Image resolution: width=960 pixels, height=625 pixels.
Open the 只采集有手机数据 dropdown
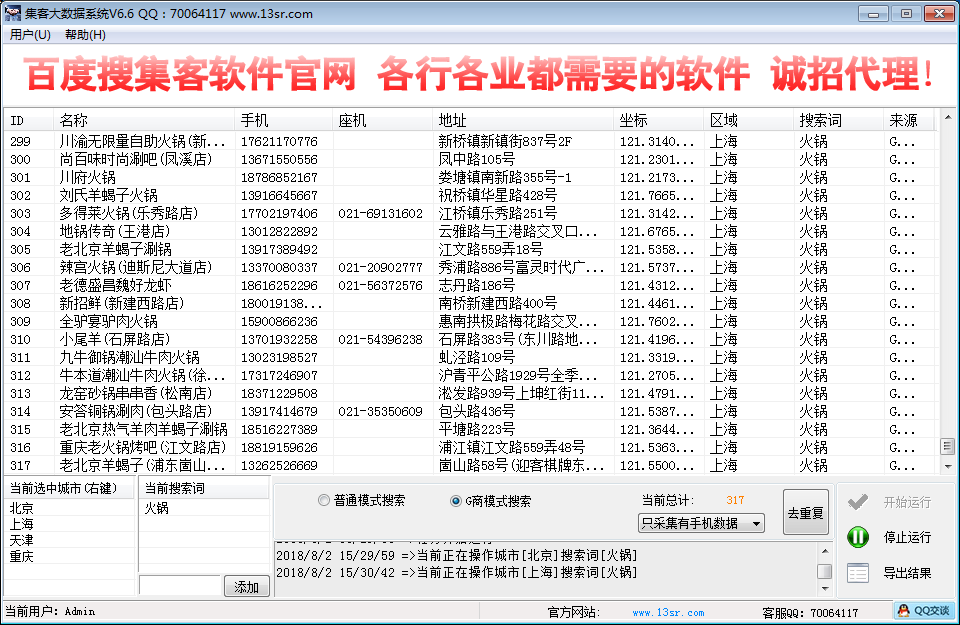(x=701, y=523)
